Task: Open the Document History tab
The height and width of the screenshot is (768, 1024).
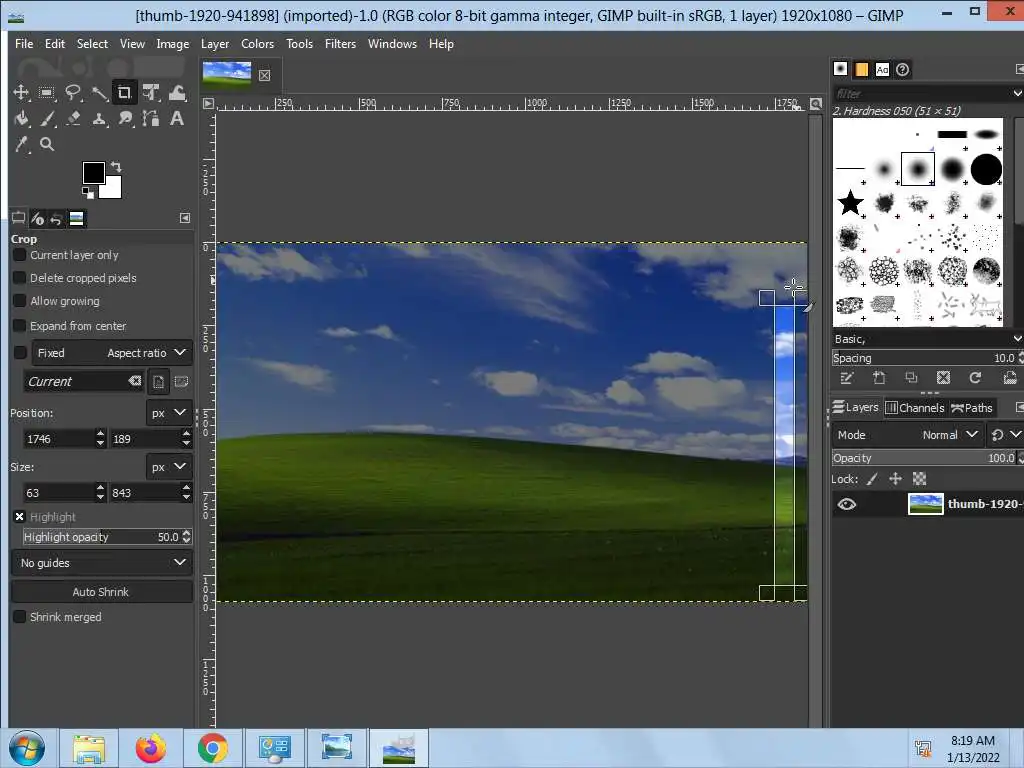Action: click(903, 69)
